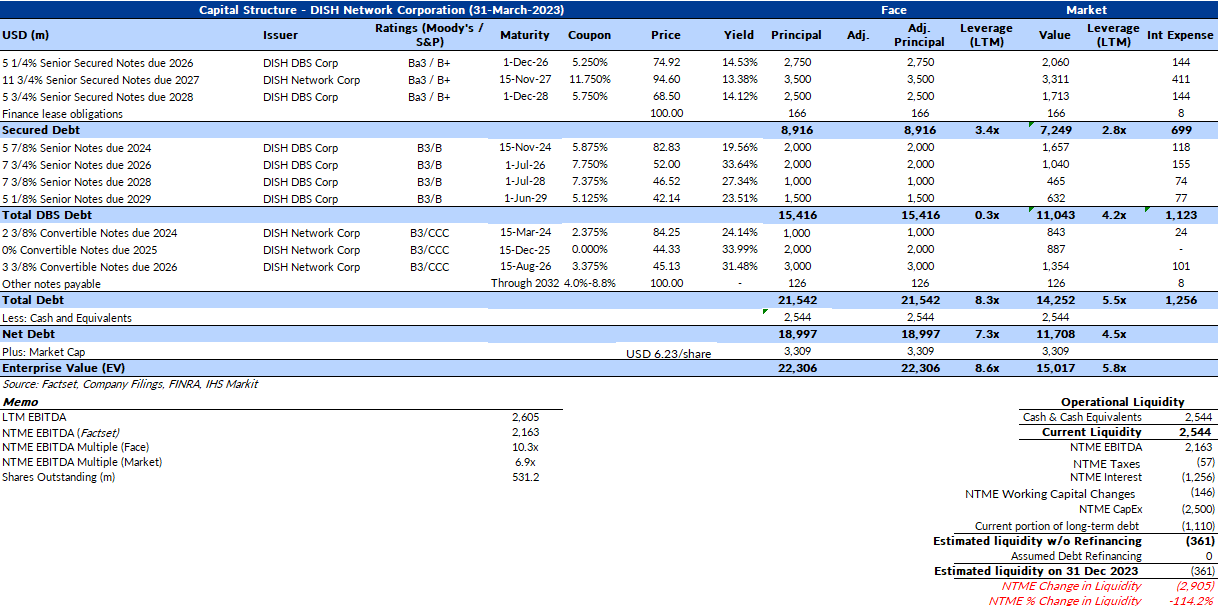Image resolution: width=1218 pixels, height=607 pixels.
Task: Select the 'Assumed Debt Refinancing' label
Action: 1076,556
